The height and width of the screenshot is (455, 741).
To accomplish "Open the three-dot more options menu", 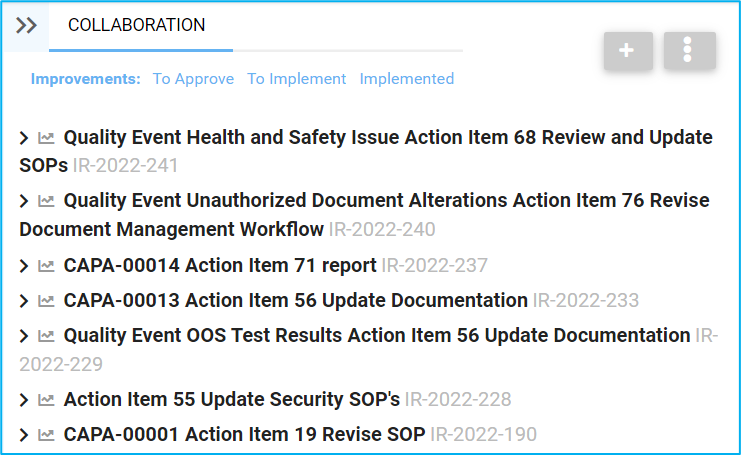I will coord(689,51).
